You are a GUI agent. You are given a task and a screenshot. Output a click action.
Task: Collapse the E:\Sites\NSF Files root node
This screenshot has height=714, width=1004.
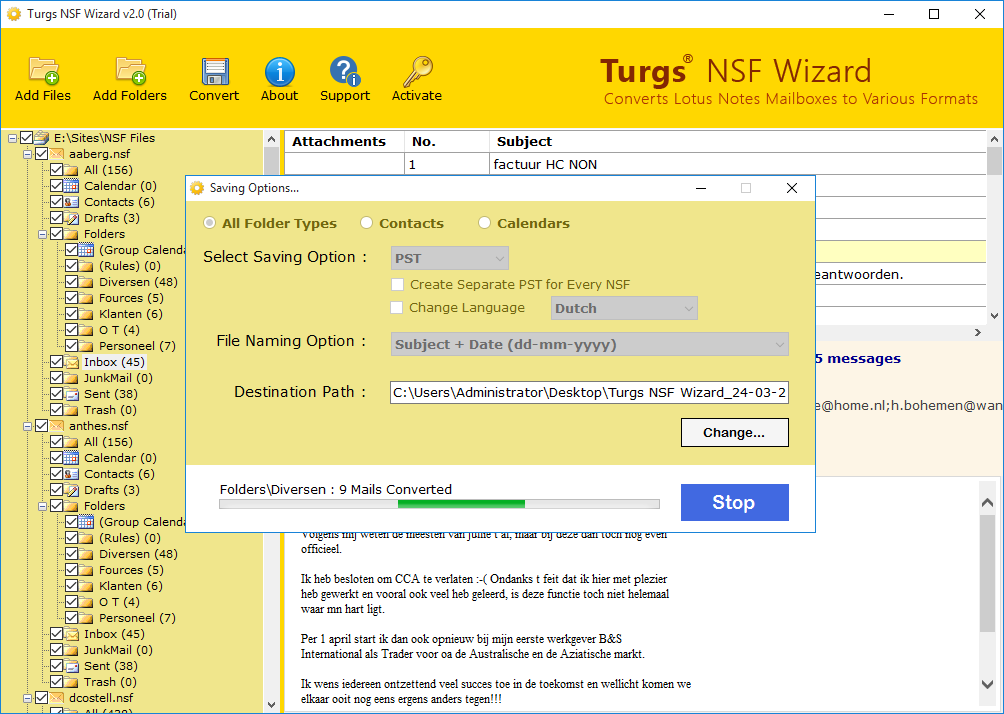[x=13, y=138]
